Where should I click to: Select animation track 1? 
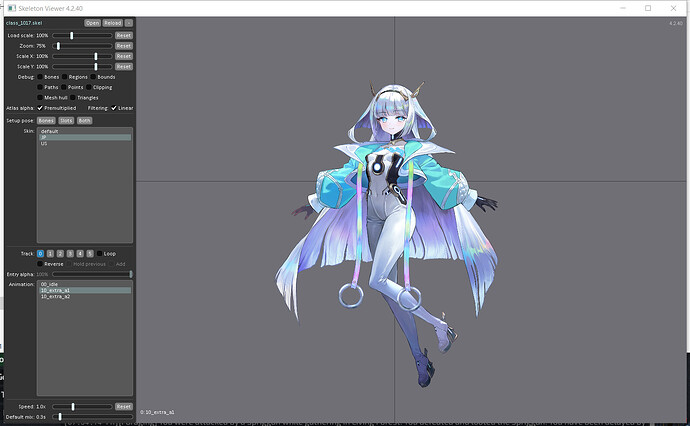(50, 253)
